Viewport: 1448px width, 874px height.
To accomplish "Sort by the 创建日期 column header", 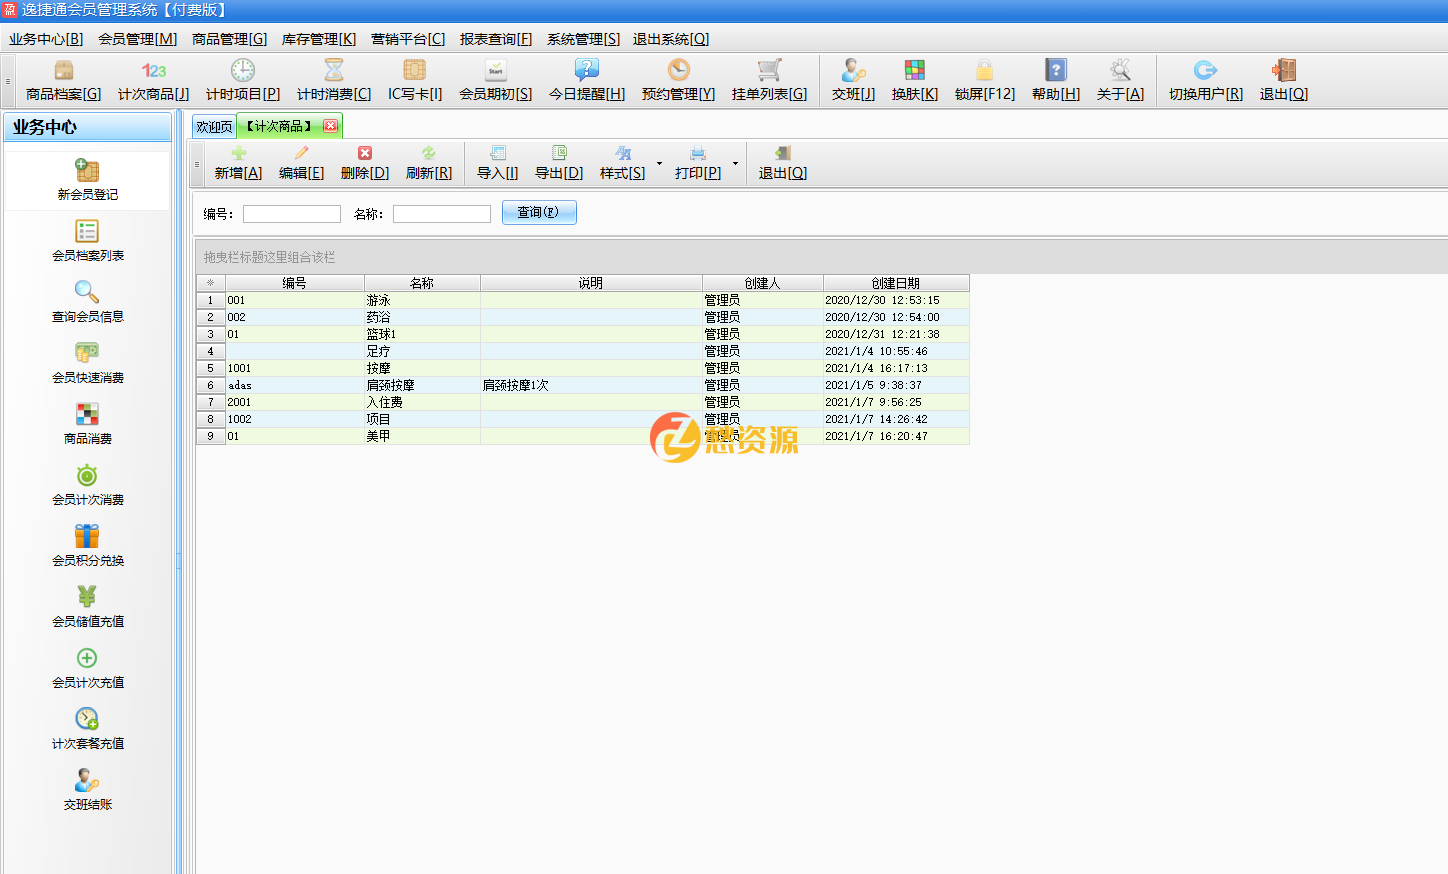I will click(x=895, y=283).
